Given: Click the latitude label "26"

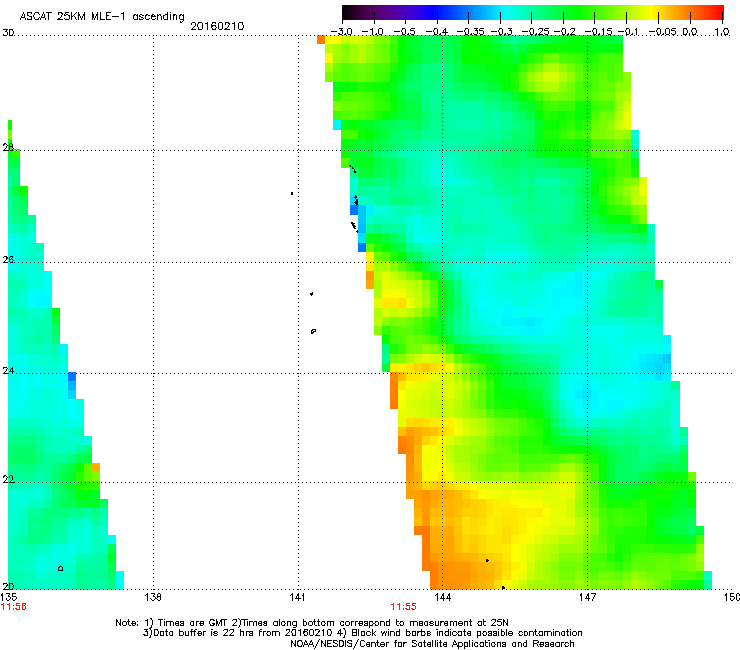Looking at the screenshot, I should (x=8, y=260).
